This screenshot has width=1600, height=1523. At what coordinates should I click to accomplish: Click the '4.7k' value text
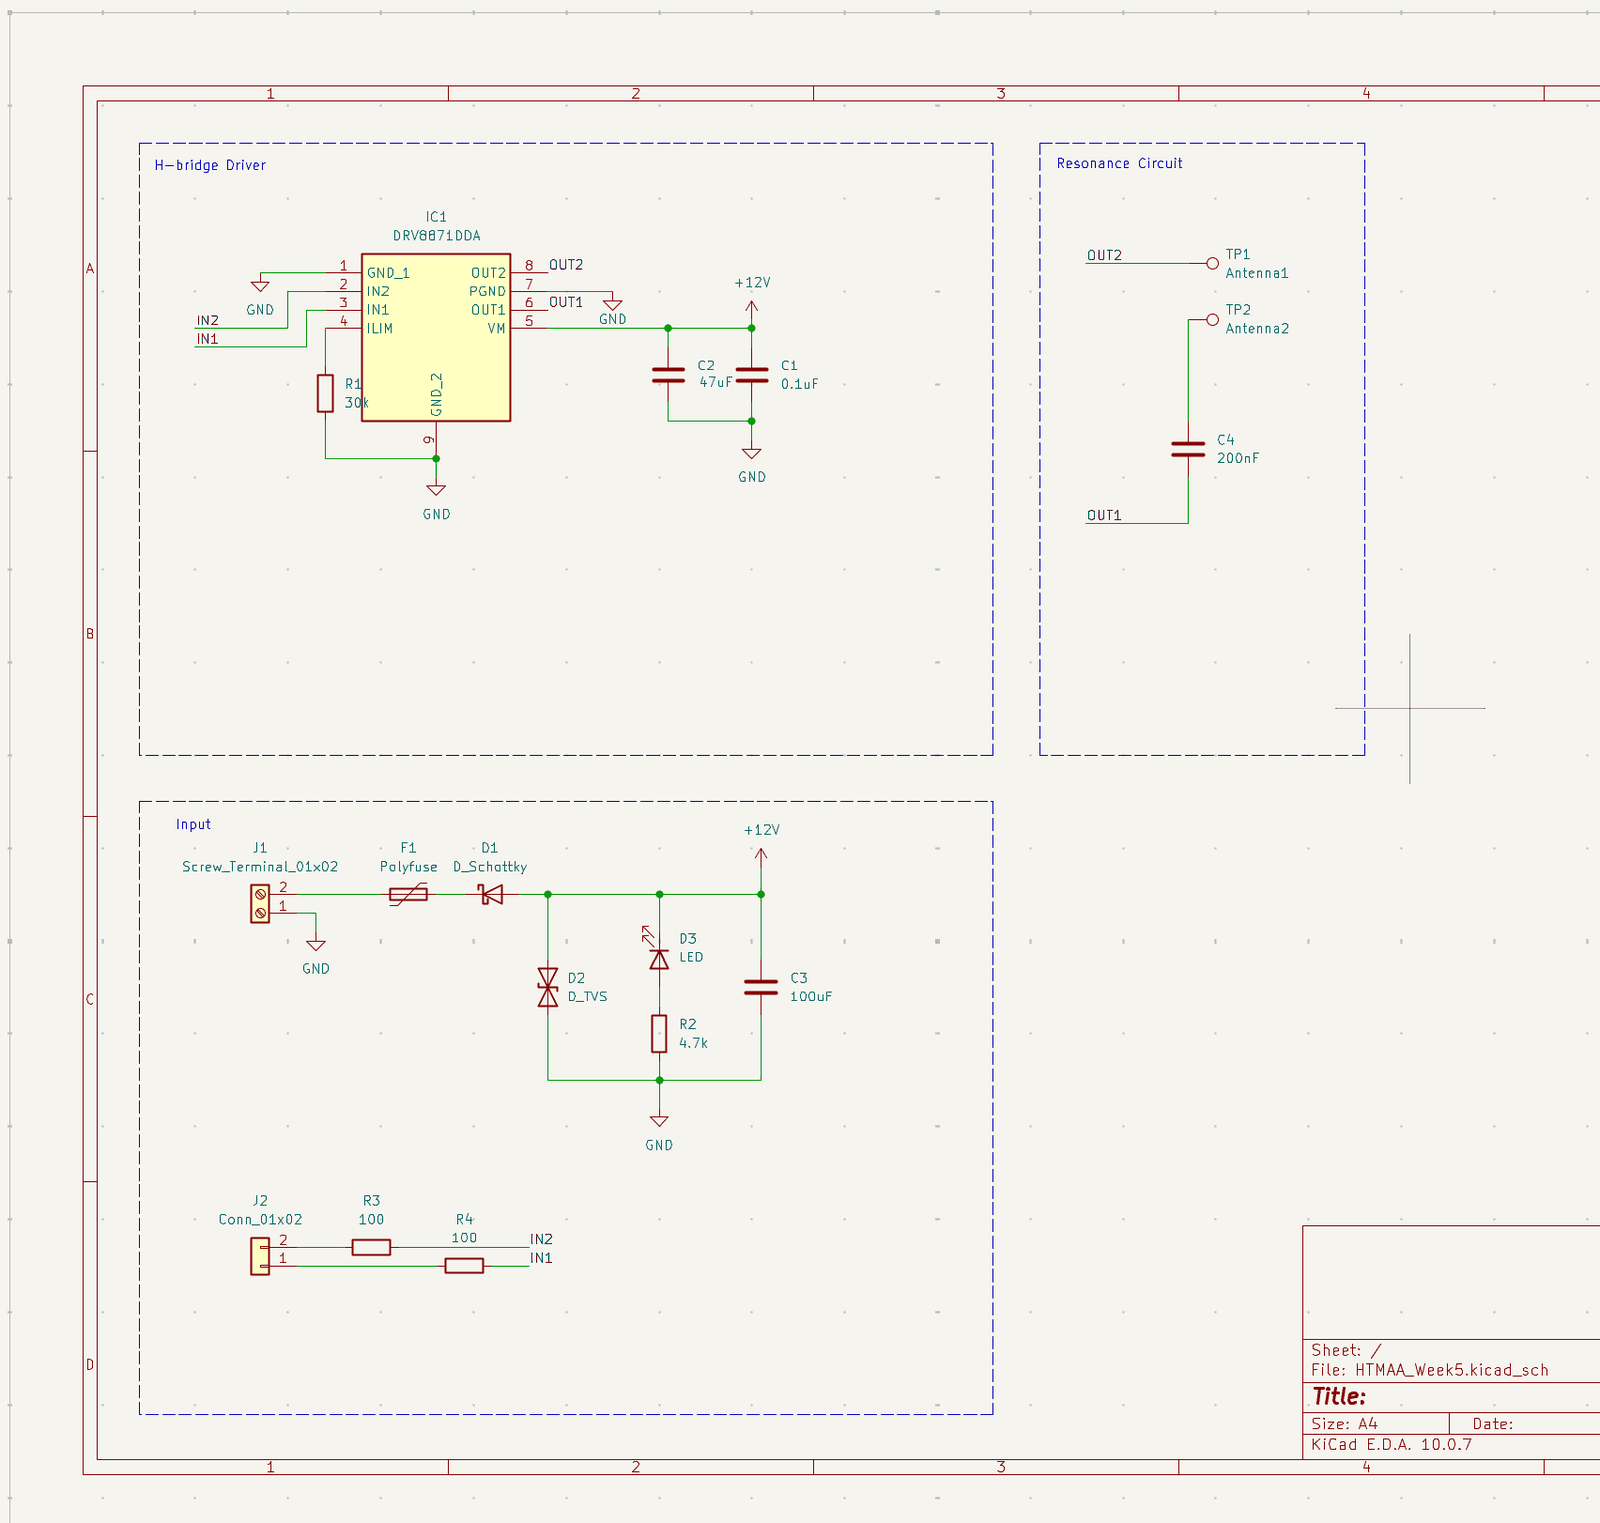693,1043
